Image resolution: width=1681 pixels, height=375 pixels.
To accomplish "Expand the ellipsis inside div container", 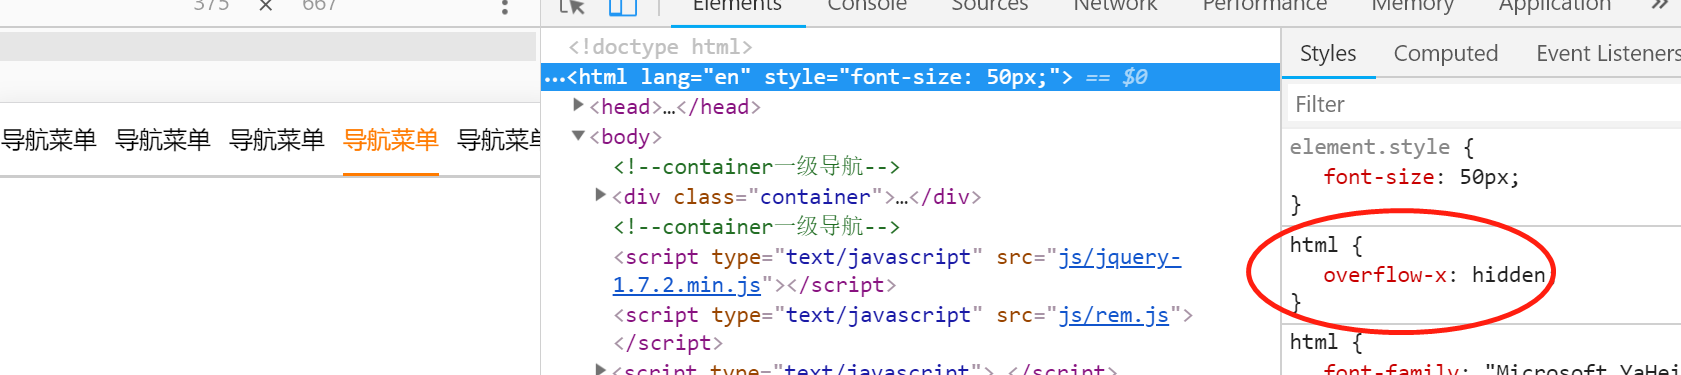I will point(902,197).
